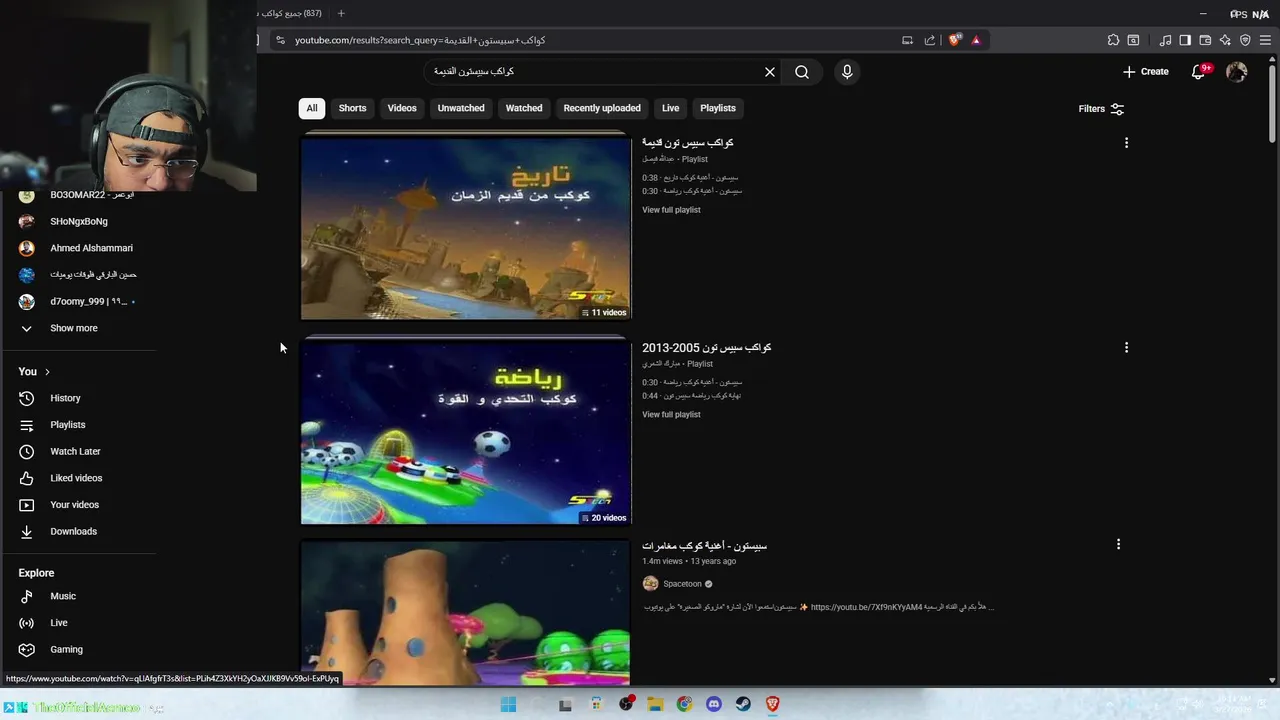Viewport: 1280px width, 720px height.
Task: Open the Filters dropdown
Action: tap(1101, 108)
